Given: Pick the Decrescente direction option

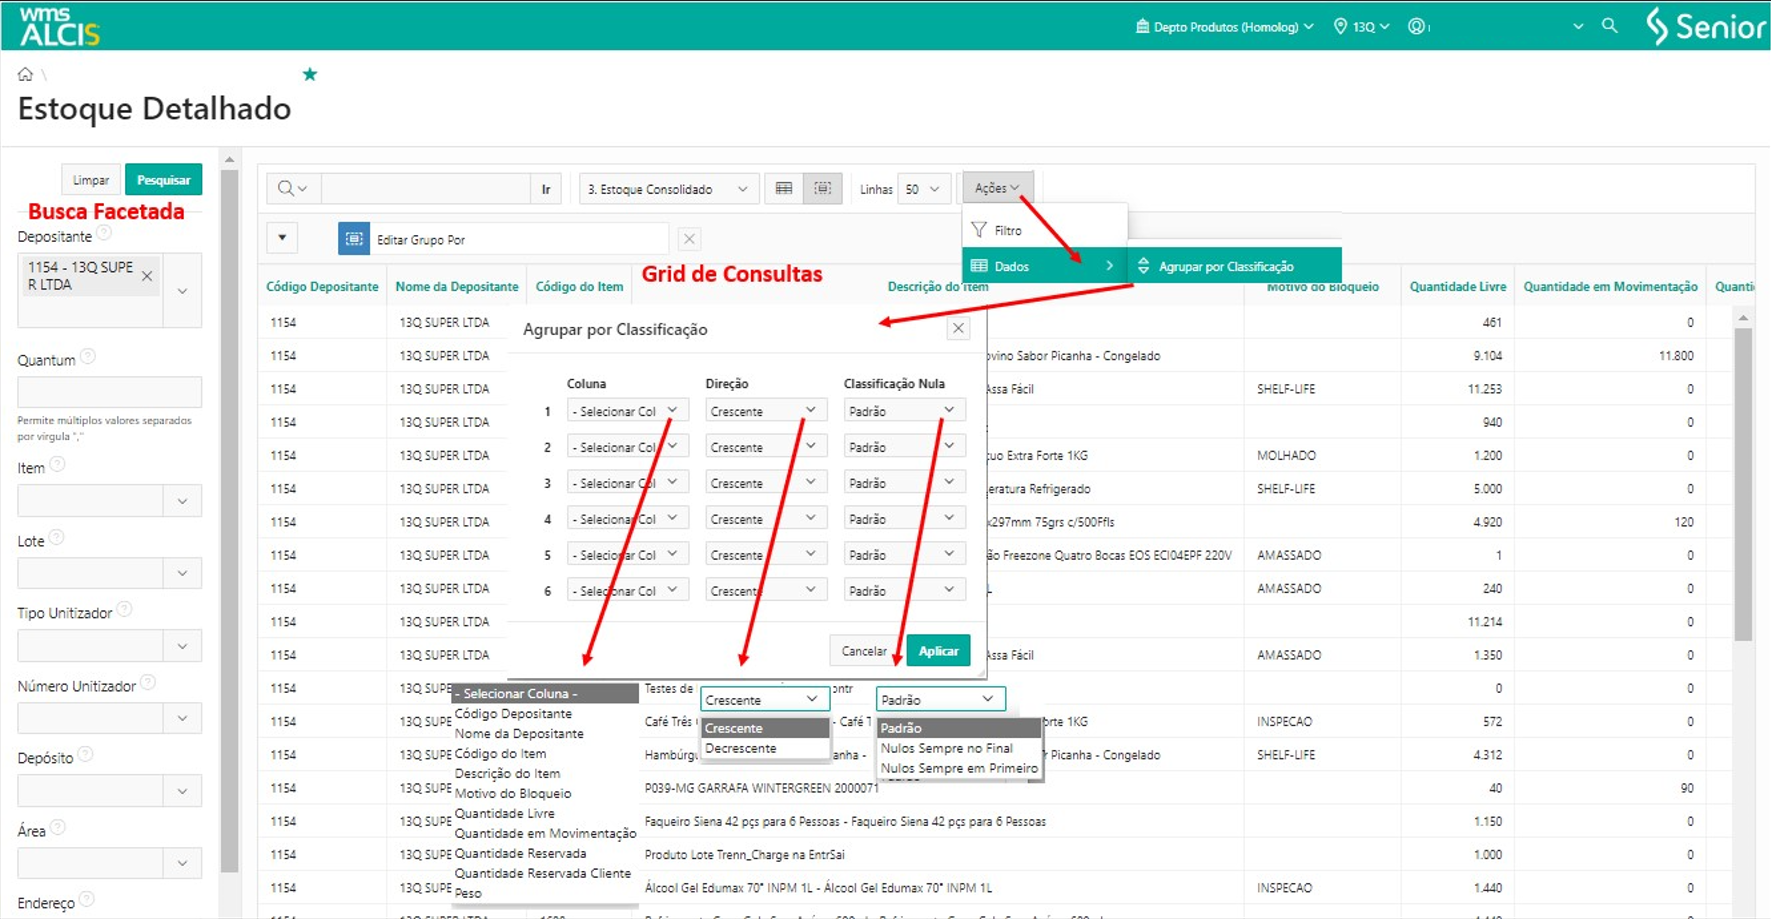Looking at the screenshot, I should (765, 748).
